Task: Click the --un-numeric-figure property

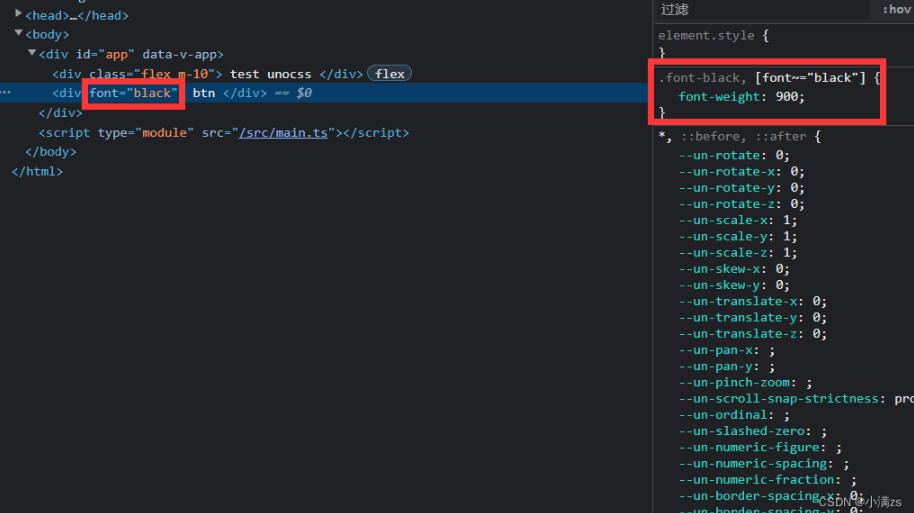Action: click(749, 448)
